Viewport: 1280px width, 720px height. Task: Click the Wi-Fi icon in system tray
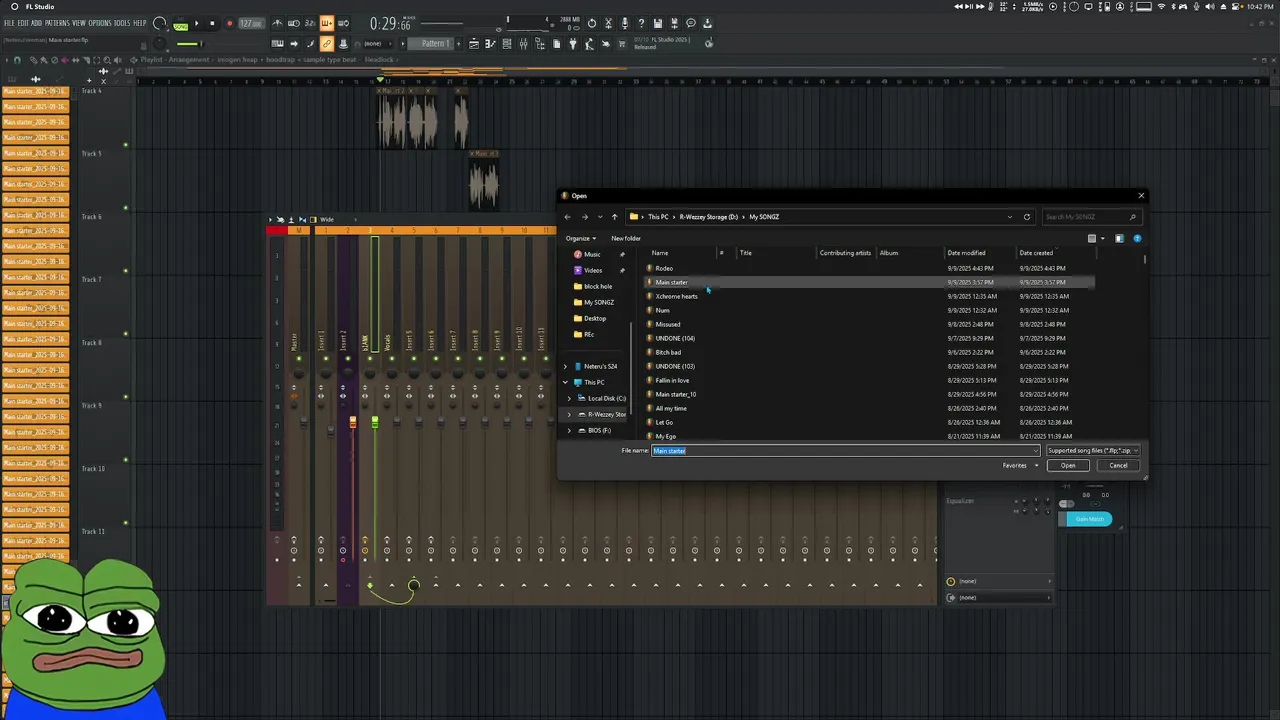[x=1161, y=6]
